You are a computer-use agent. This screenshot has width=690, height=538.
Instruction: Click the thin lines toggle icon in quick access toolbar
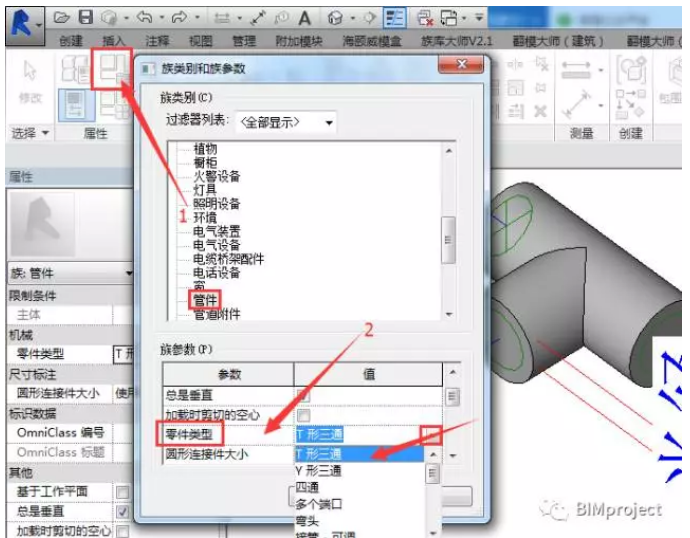394,18
